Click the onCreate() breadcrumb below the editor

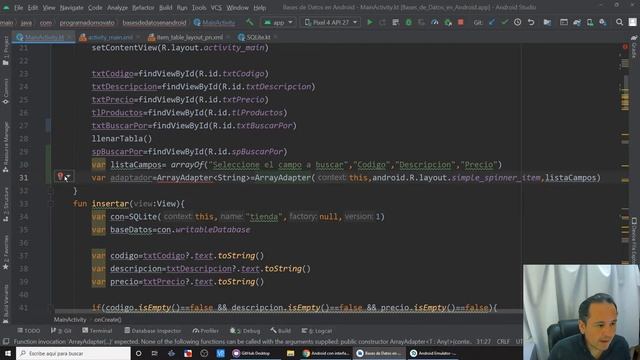point(108,320)
